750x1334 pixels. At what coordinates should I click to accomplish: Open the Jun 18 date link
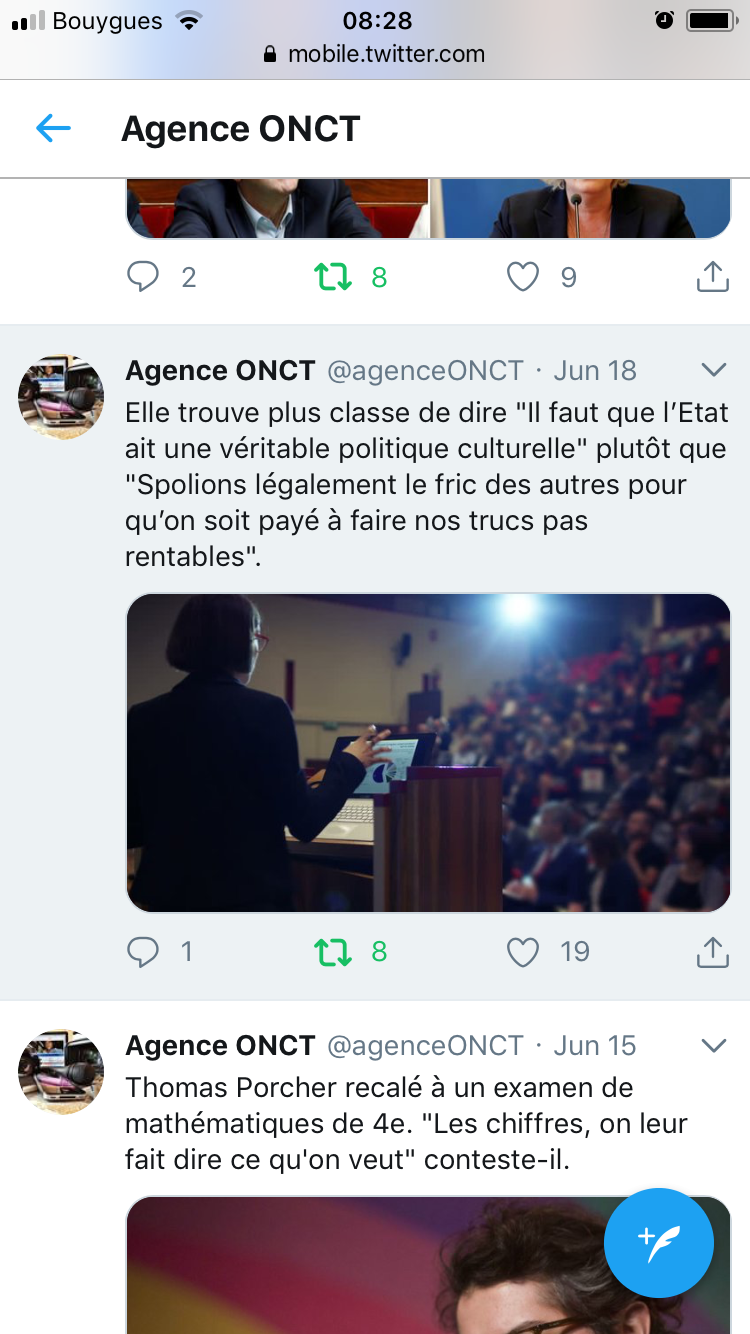pyautogui.click(x=595, y=370)
